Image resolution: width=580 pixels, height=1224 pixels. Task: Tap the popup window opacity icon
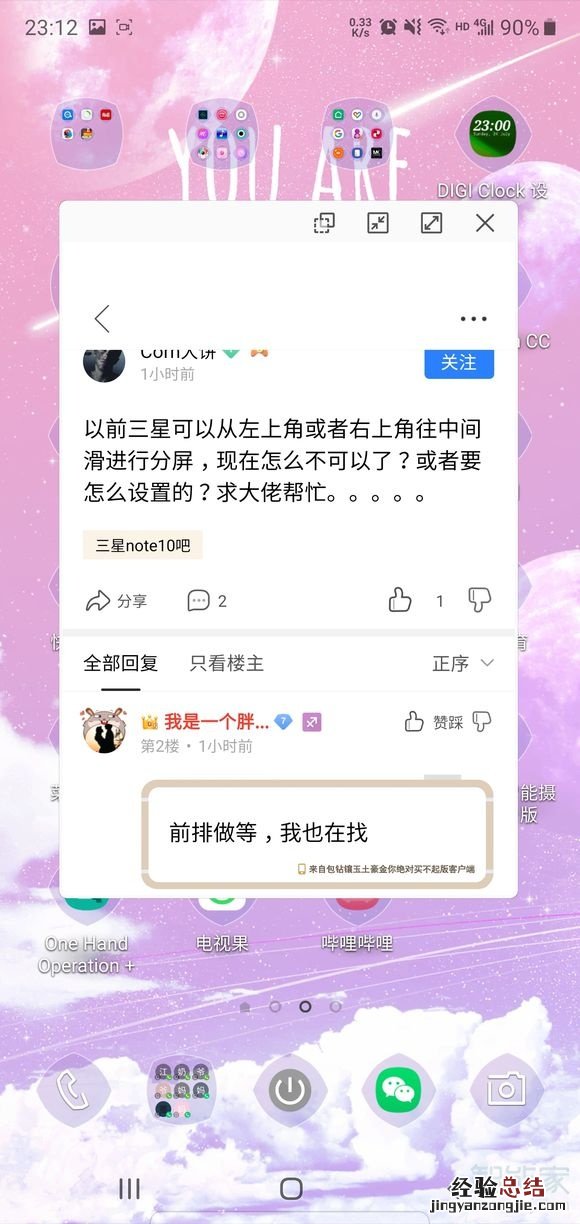click(324, 223)
